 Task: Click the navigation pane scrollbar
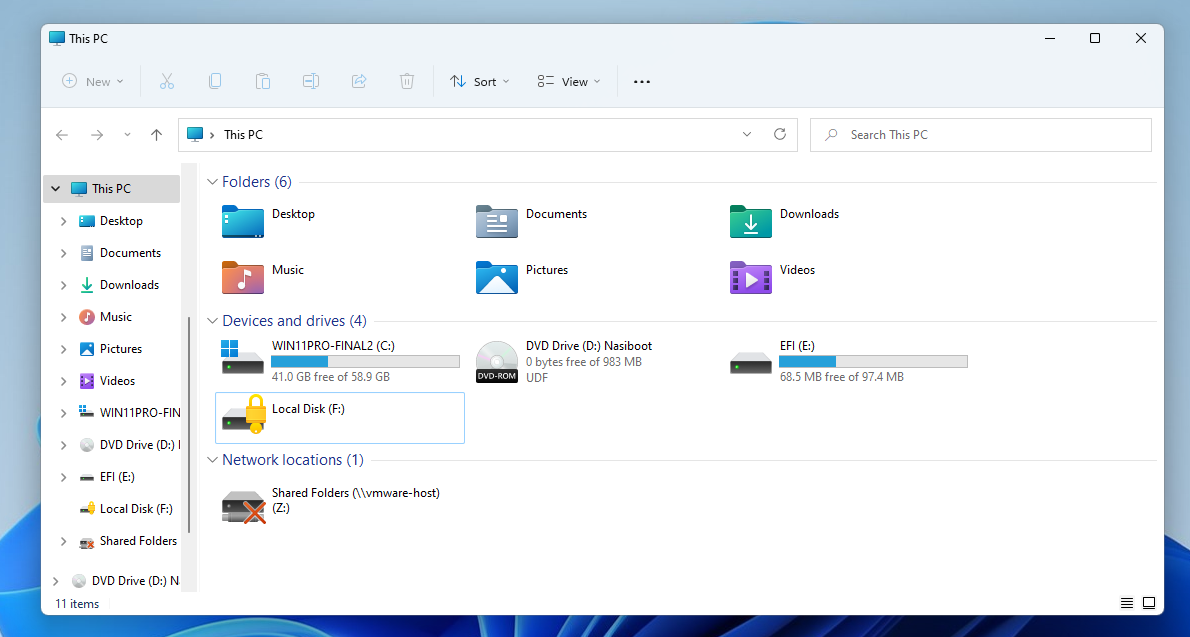188,424
